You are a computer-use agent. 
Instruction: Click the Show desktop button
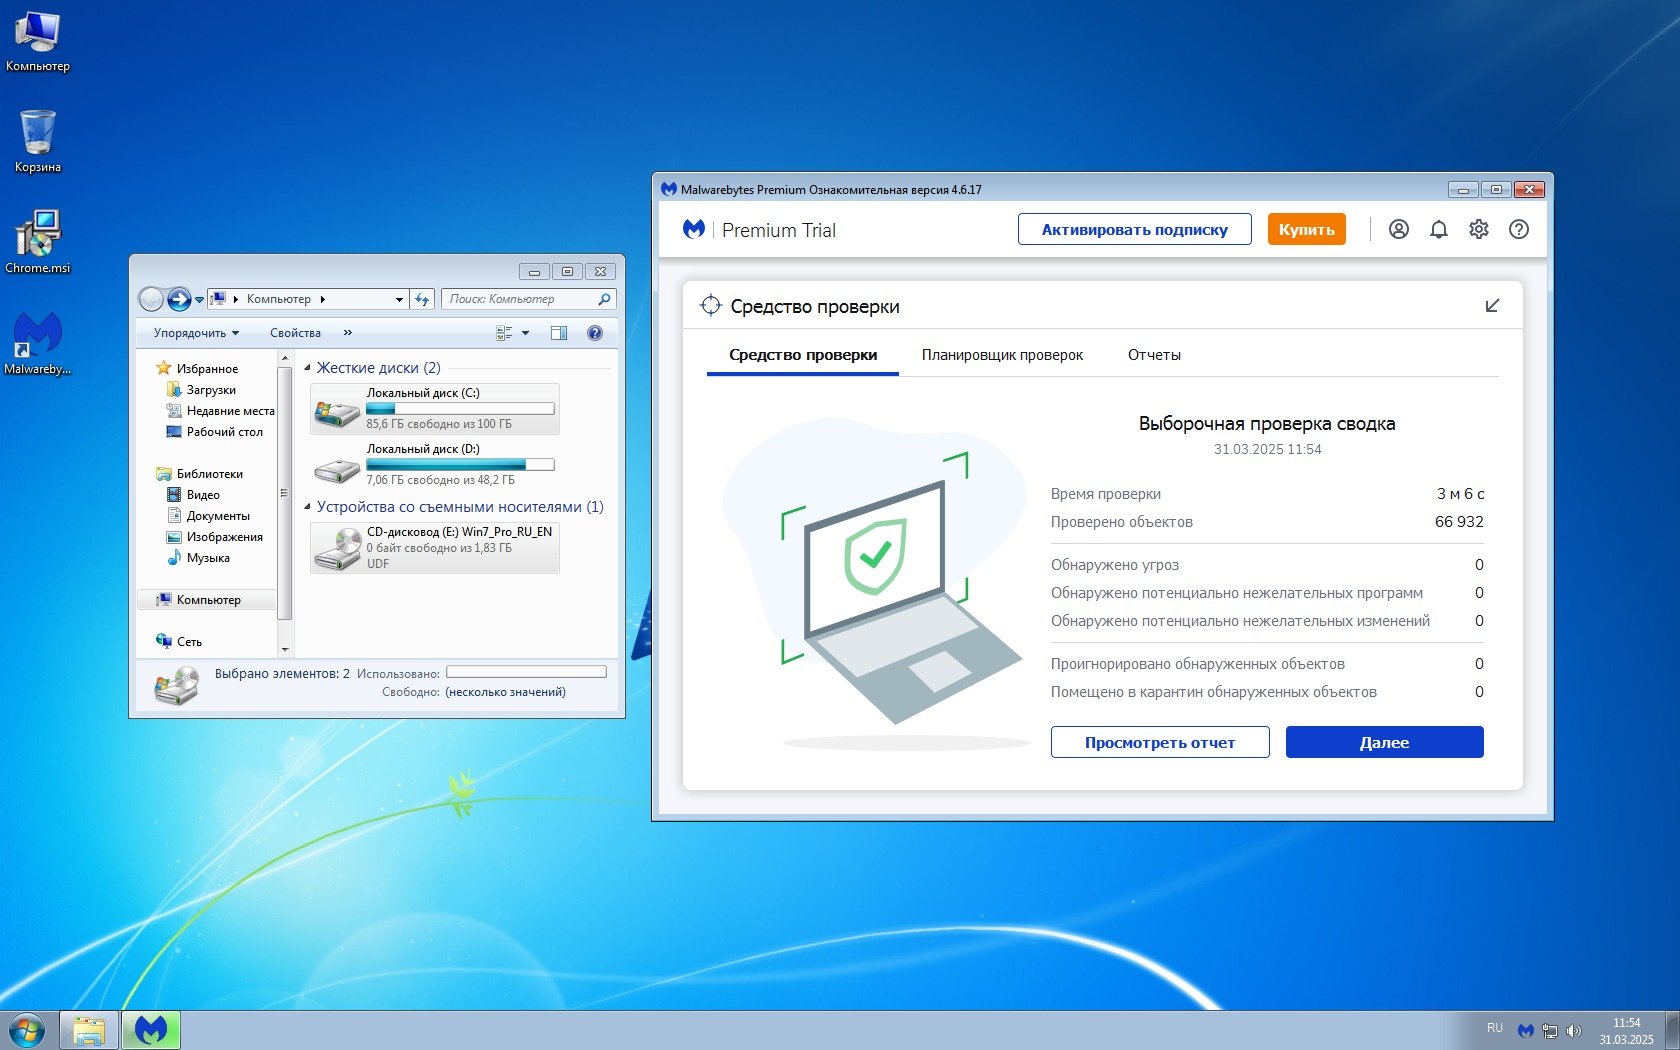pos(1672,1030)
